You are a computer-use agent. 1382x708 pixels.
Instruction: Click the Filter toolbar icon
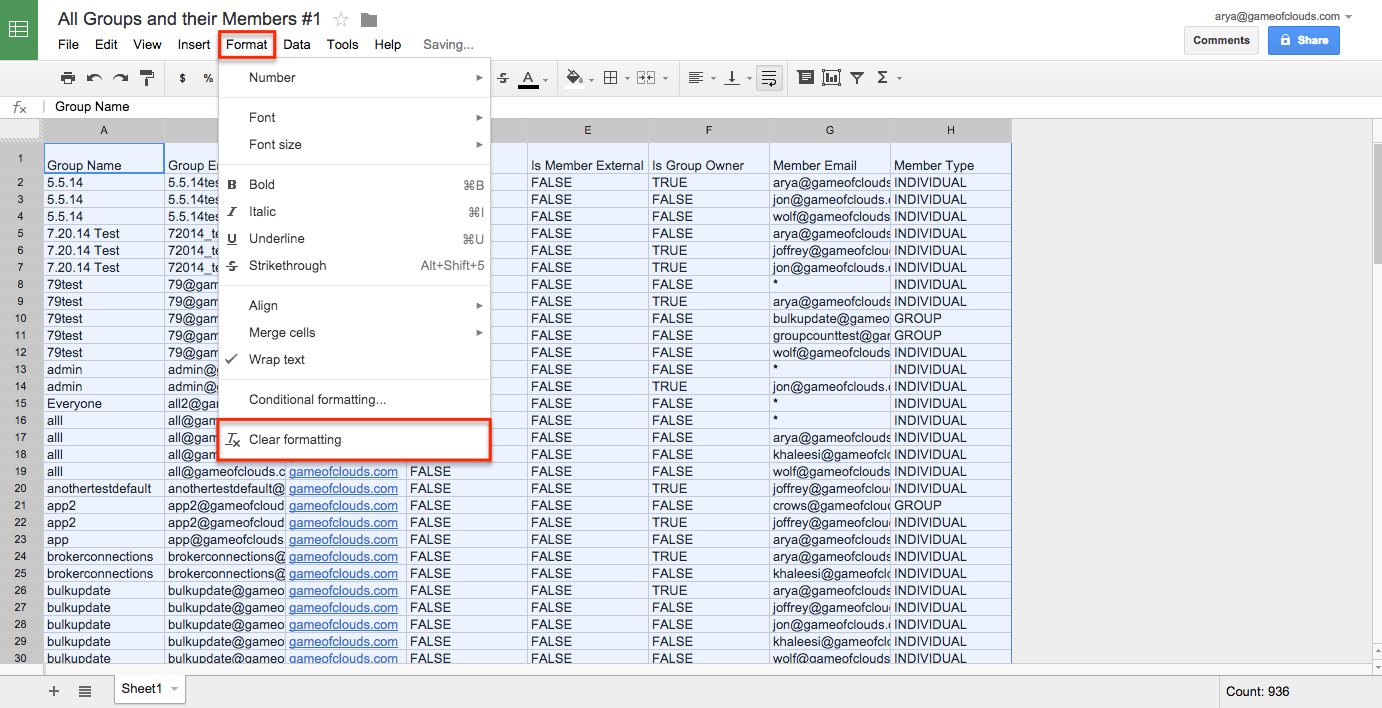[857, 78]
